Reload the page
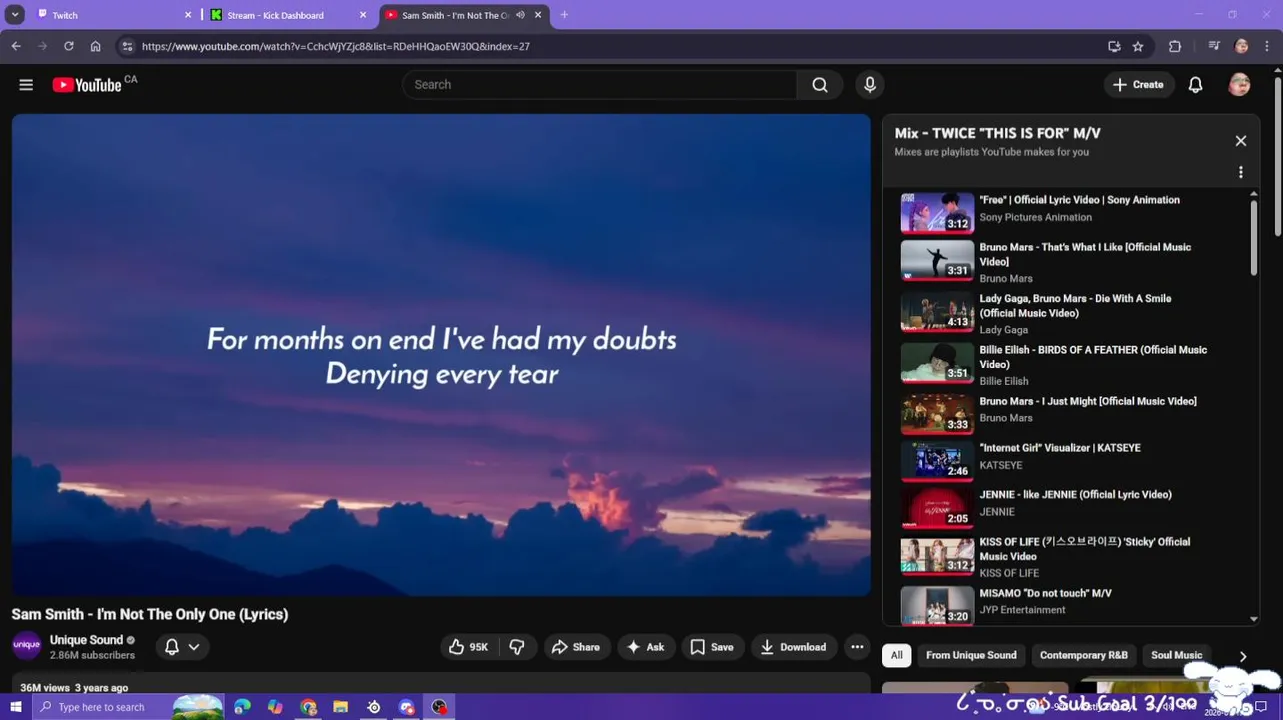This screenshot has height=720, width=1283. coord(68,46)
